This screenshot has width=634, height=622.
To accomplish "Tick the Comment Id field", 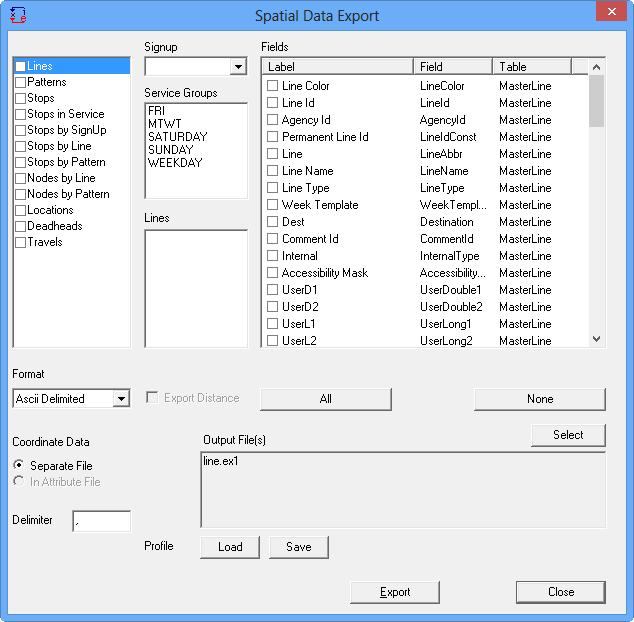I will [273, 239].
